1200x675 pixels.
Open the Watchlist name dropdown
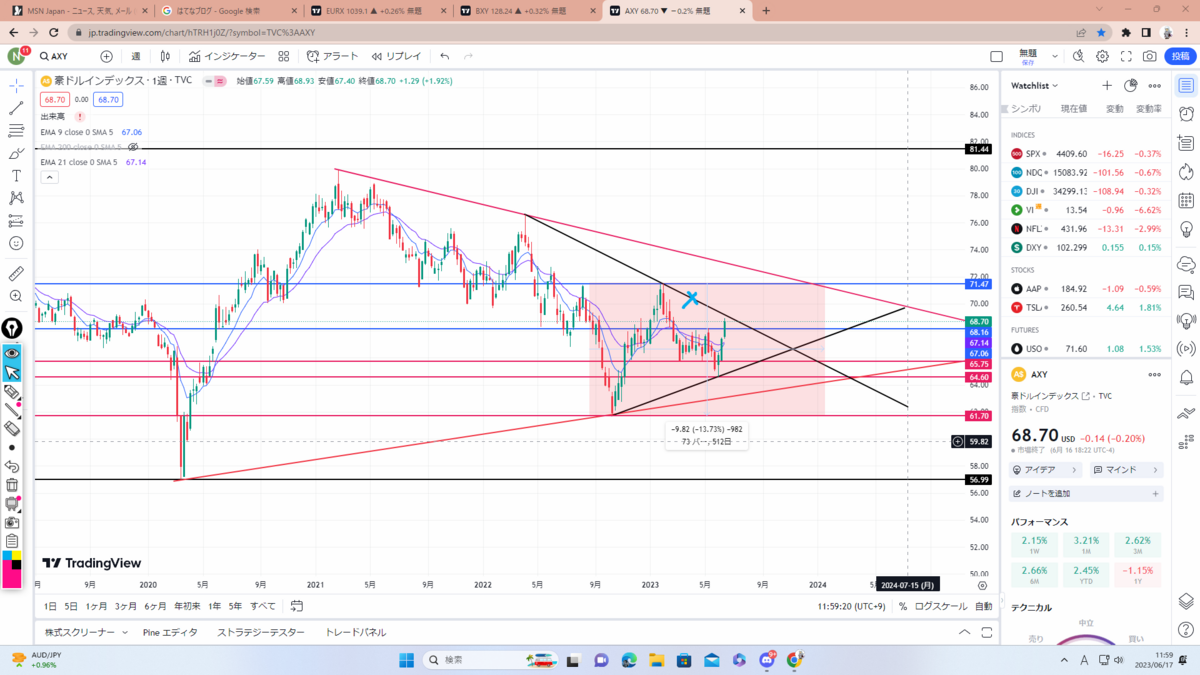tap(1035, 86)
